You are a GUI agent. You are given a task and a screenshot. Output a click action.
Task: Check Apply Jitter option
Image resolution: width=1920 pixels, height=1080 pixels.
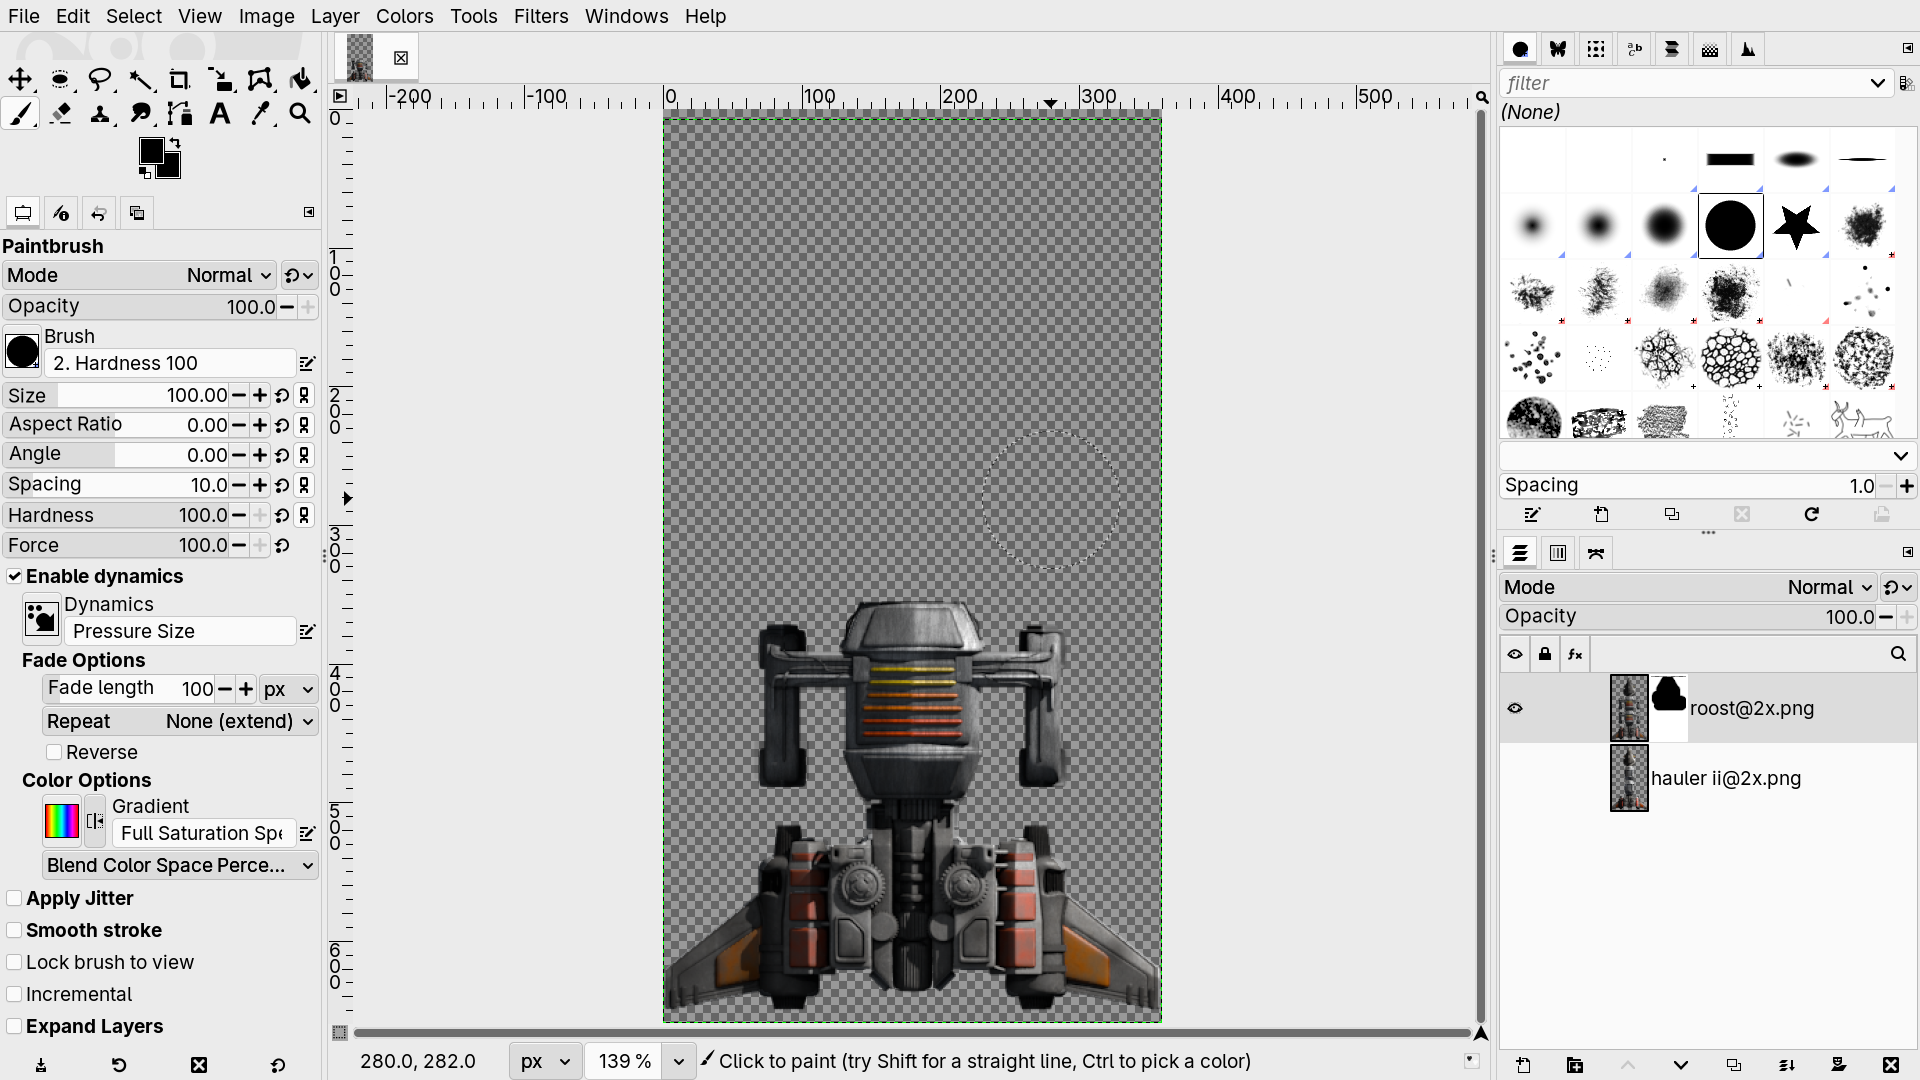pyautogui.click(x=14, y=898)
